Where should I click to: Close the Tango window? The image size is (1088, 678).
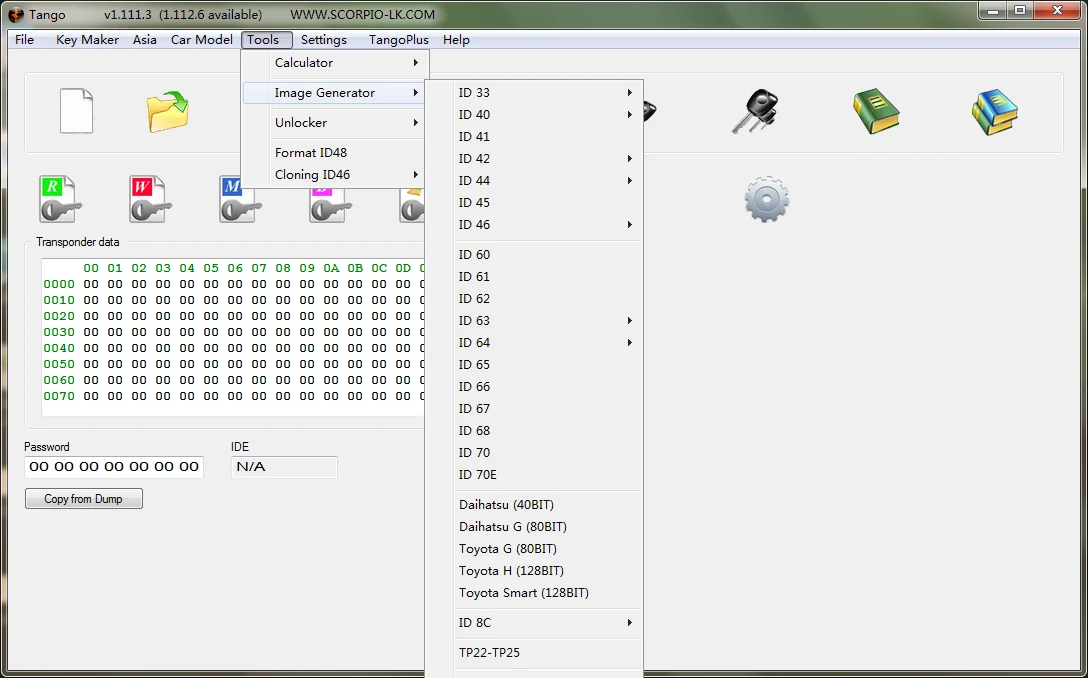point(1057,10)
